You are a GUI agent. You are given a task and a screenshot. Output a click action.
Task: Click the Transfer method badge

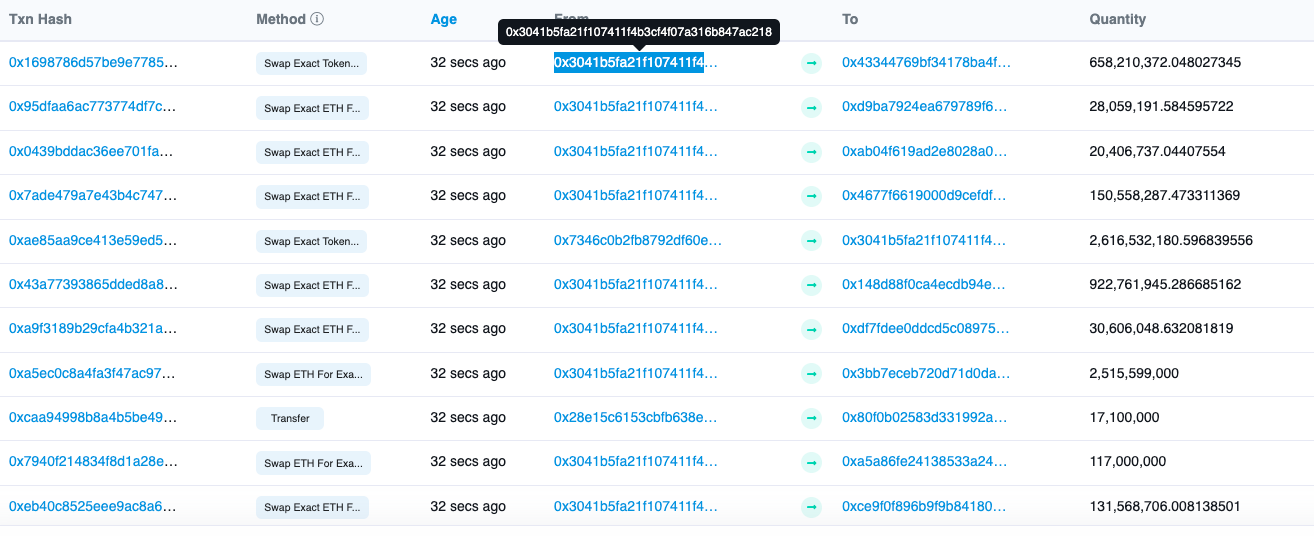point(290,418)
